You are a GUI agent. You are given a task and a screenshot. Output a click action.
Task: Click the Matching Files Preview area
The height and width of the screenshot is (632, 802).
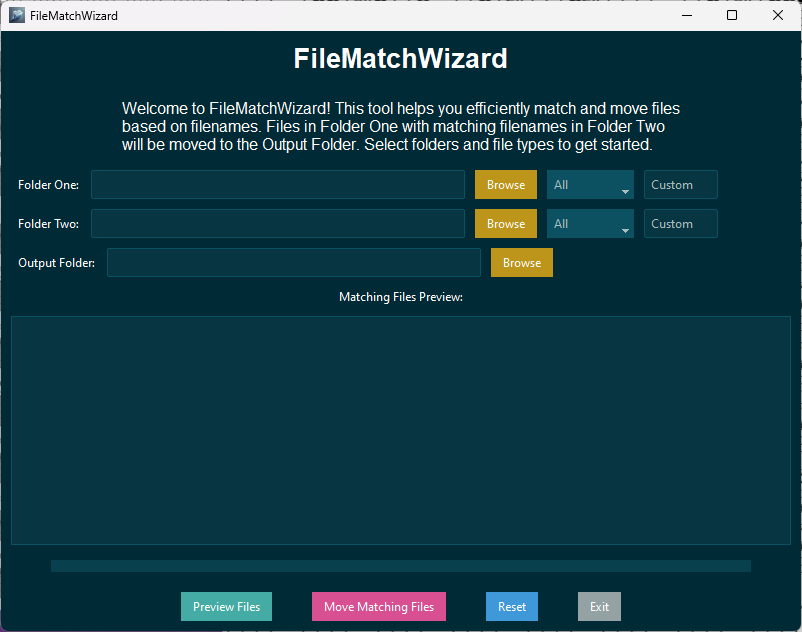click(x=400, y=430)
